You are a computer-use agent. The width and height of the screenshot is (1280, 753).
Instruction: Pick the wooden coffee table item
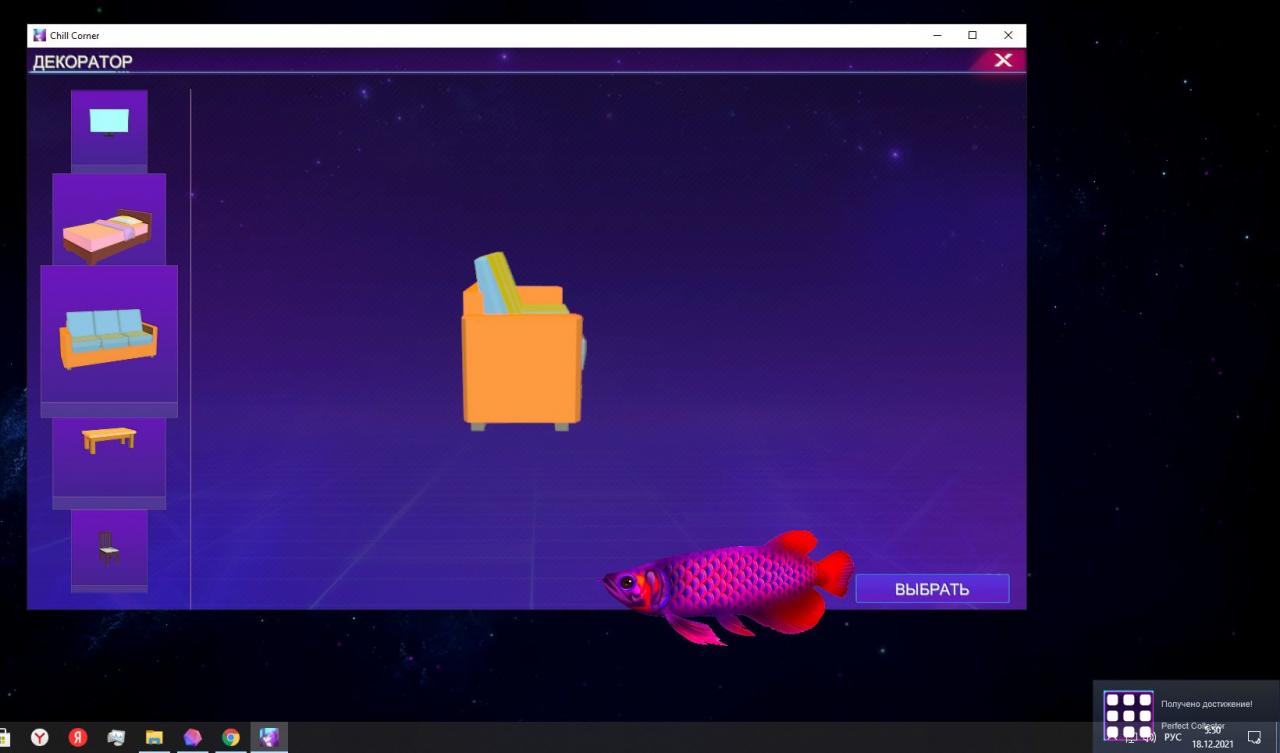click(x=109, y=456)
